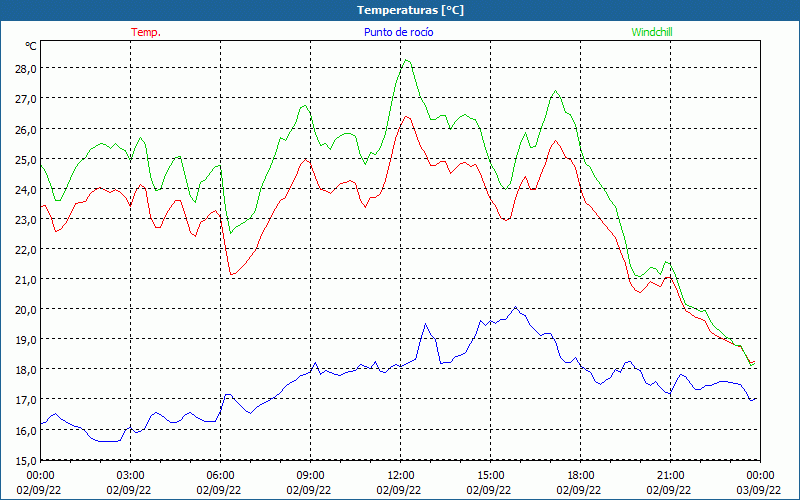The height and width of the screenshot is (500, 800).
Task: Click the 03/09/22 date label
Action: (759, 489)
